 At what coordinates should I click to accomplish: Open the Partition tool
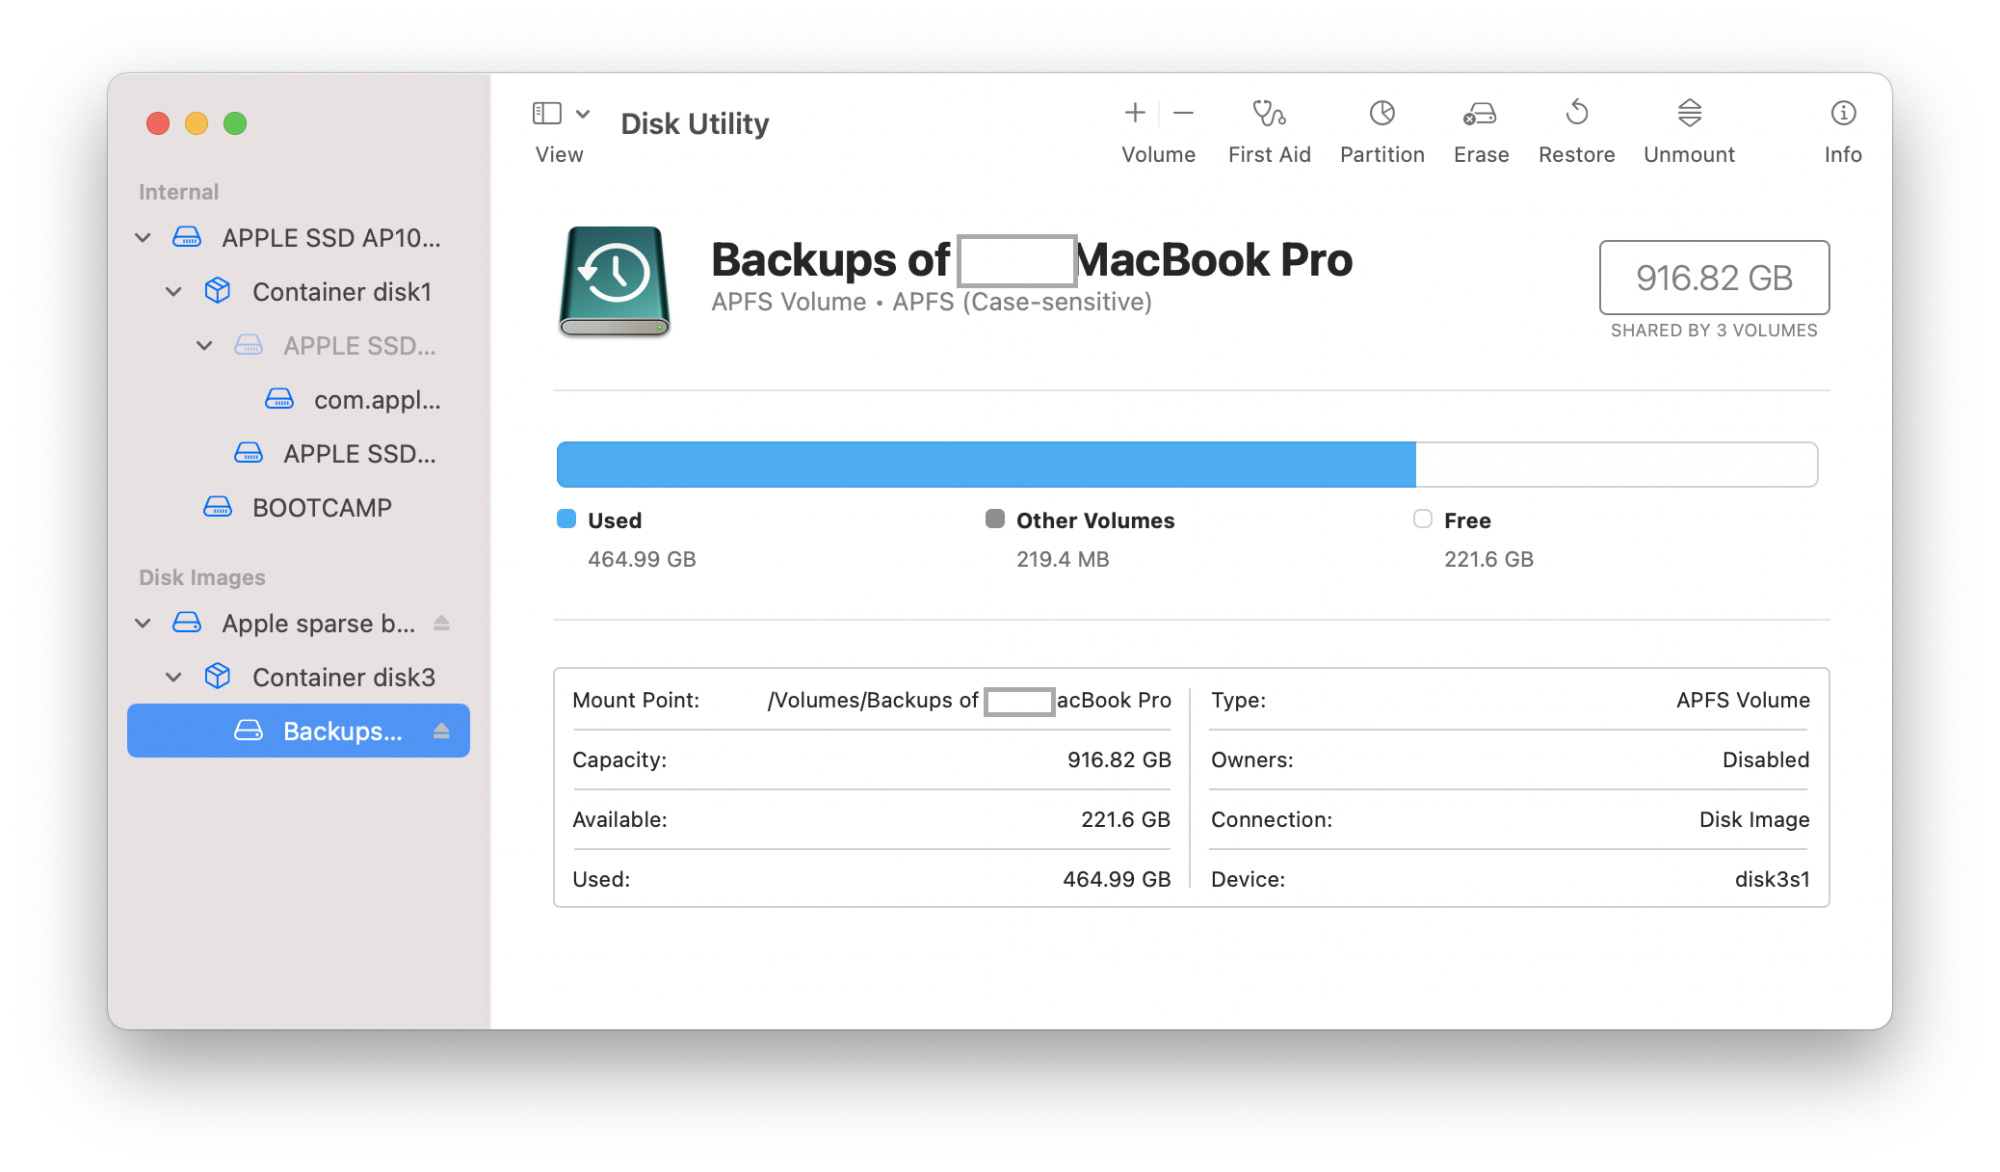click(x=1381, y=115)
